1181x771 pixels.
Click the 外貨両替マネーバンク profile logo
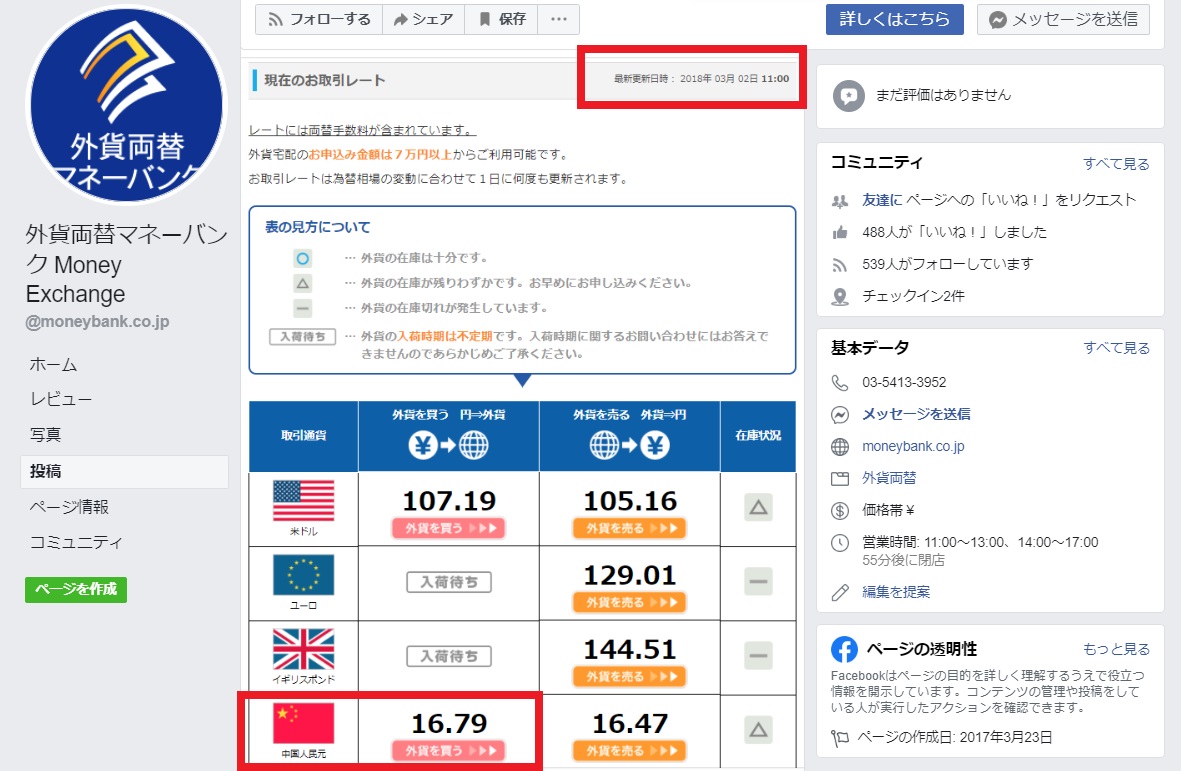point(126,105)
